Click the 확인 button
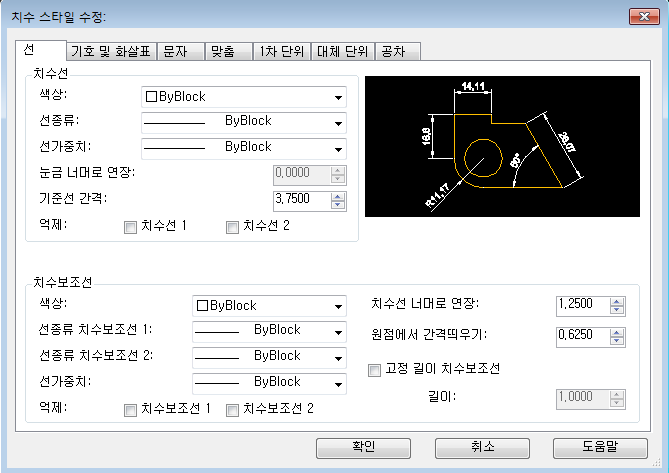 363,448
